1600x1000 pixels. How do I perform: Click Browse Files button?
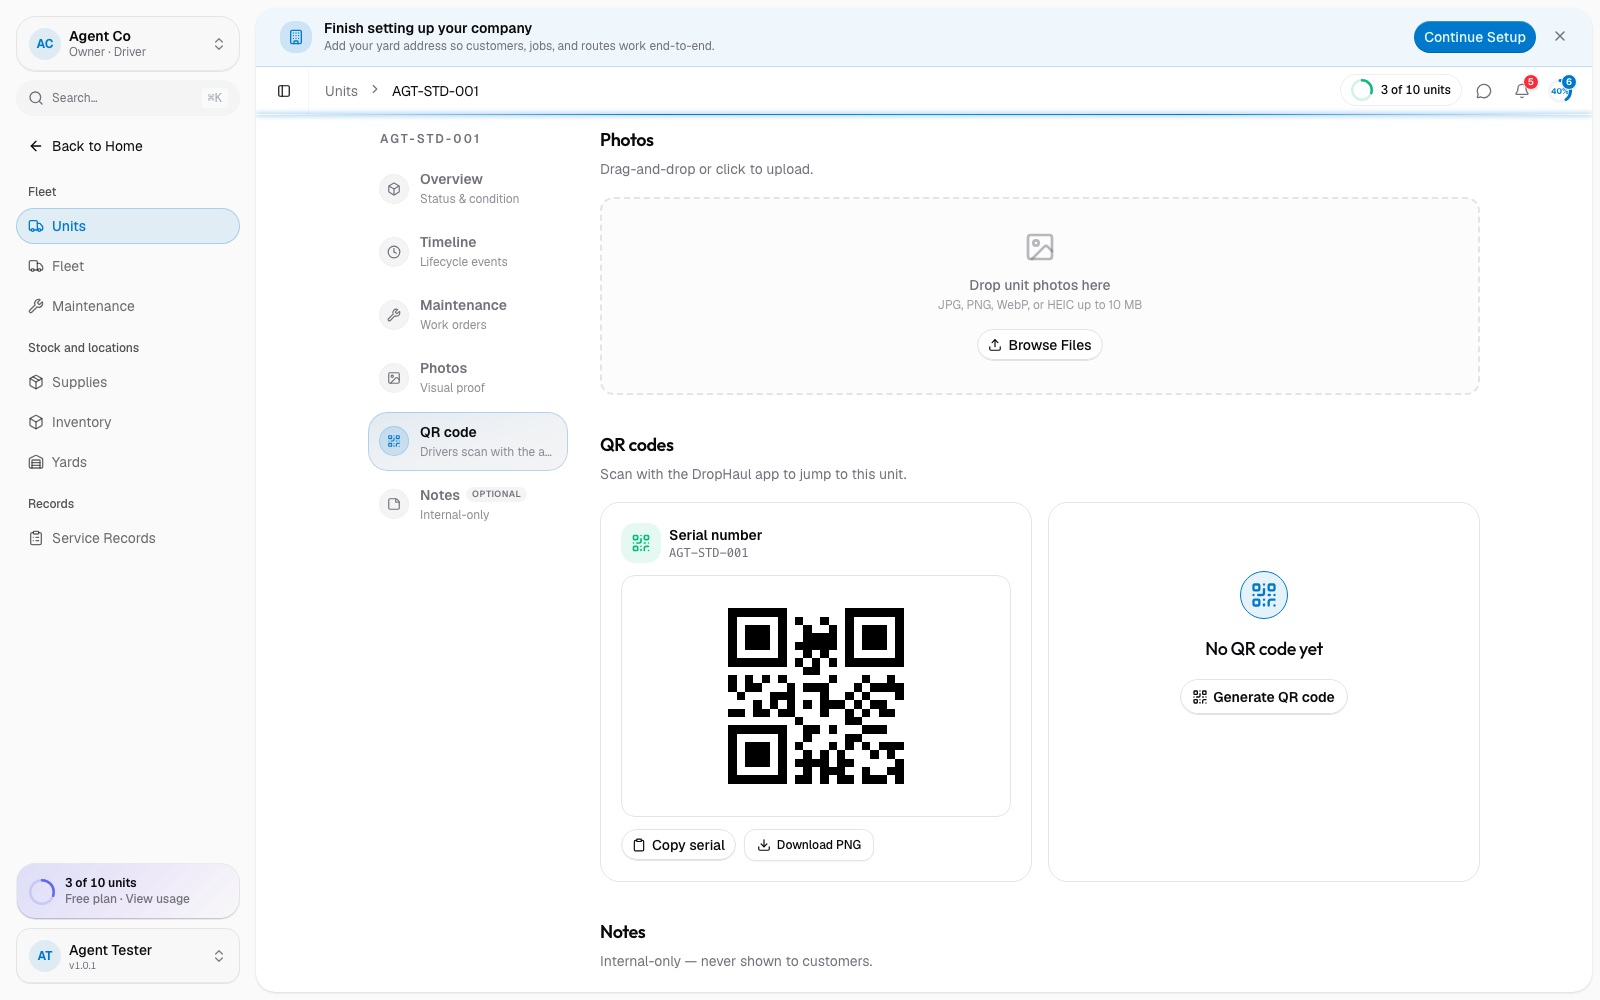point(1040,345)
